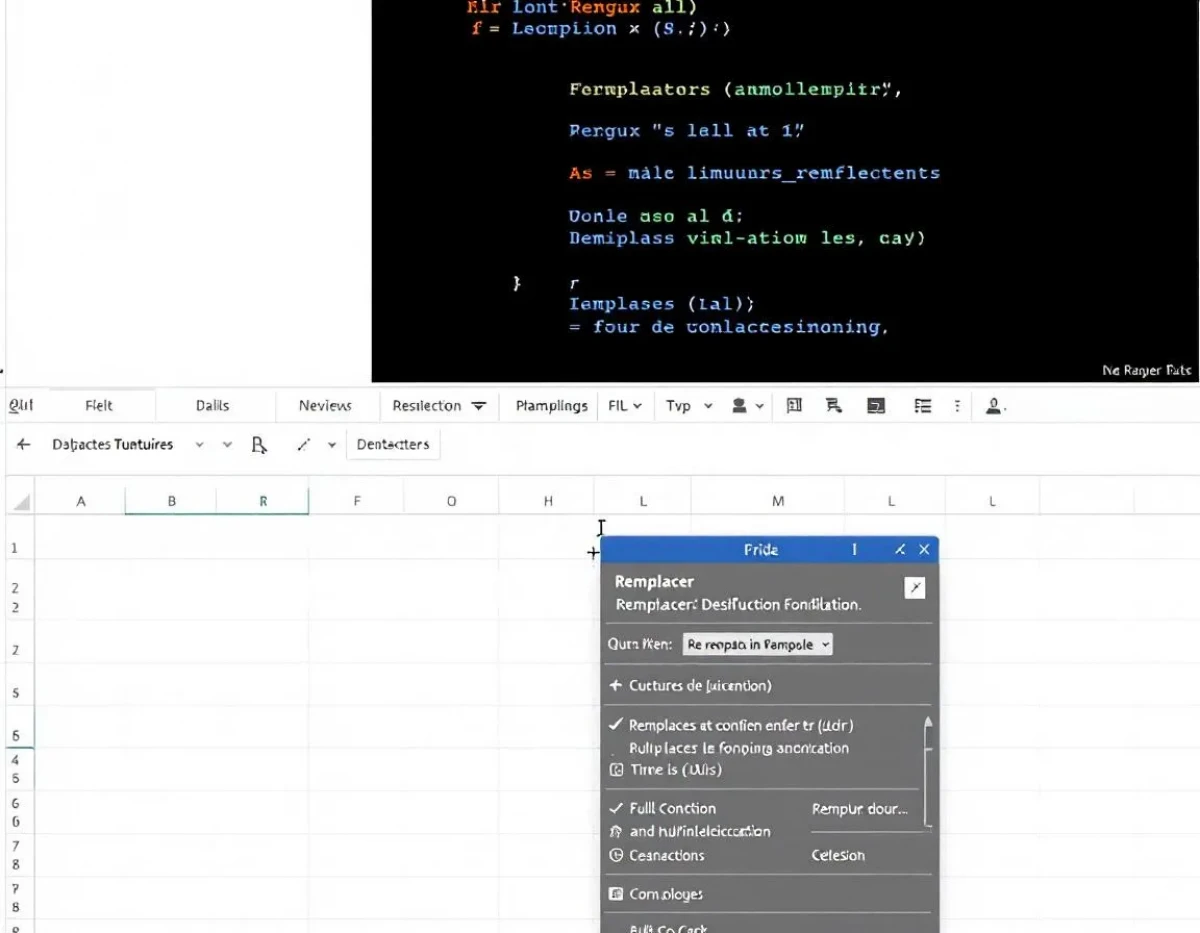The height and width of the screenshot is (933, 1200).
Task: Switch to the Neviews tab
Action: pos(325,405)
